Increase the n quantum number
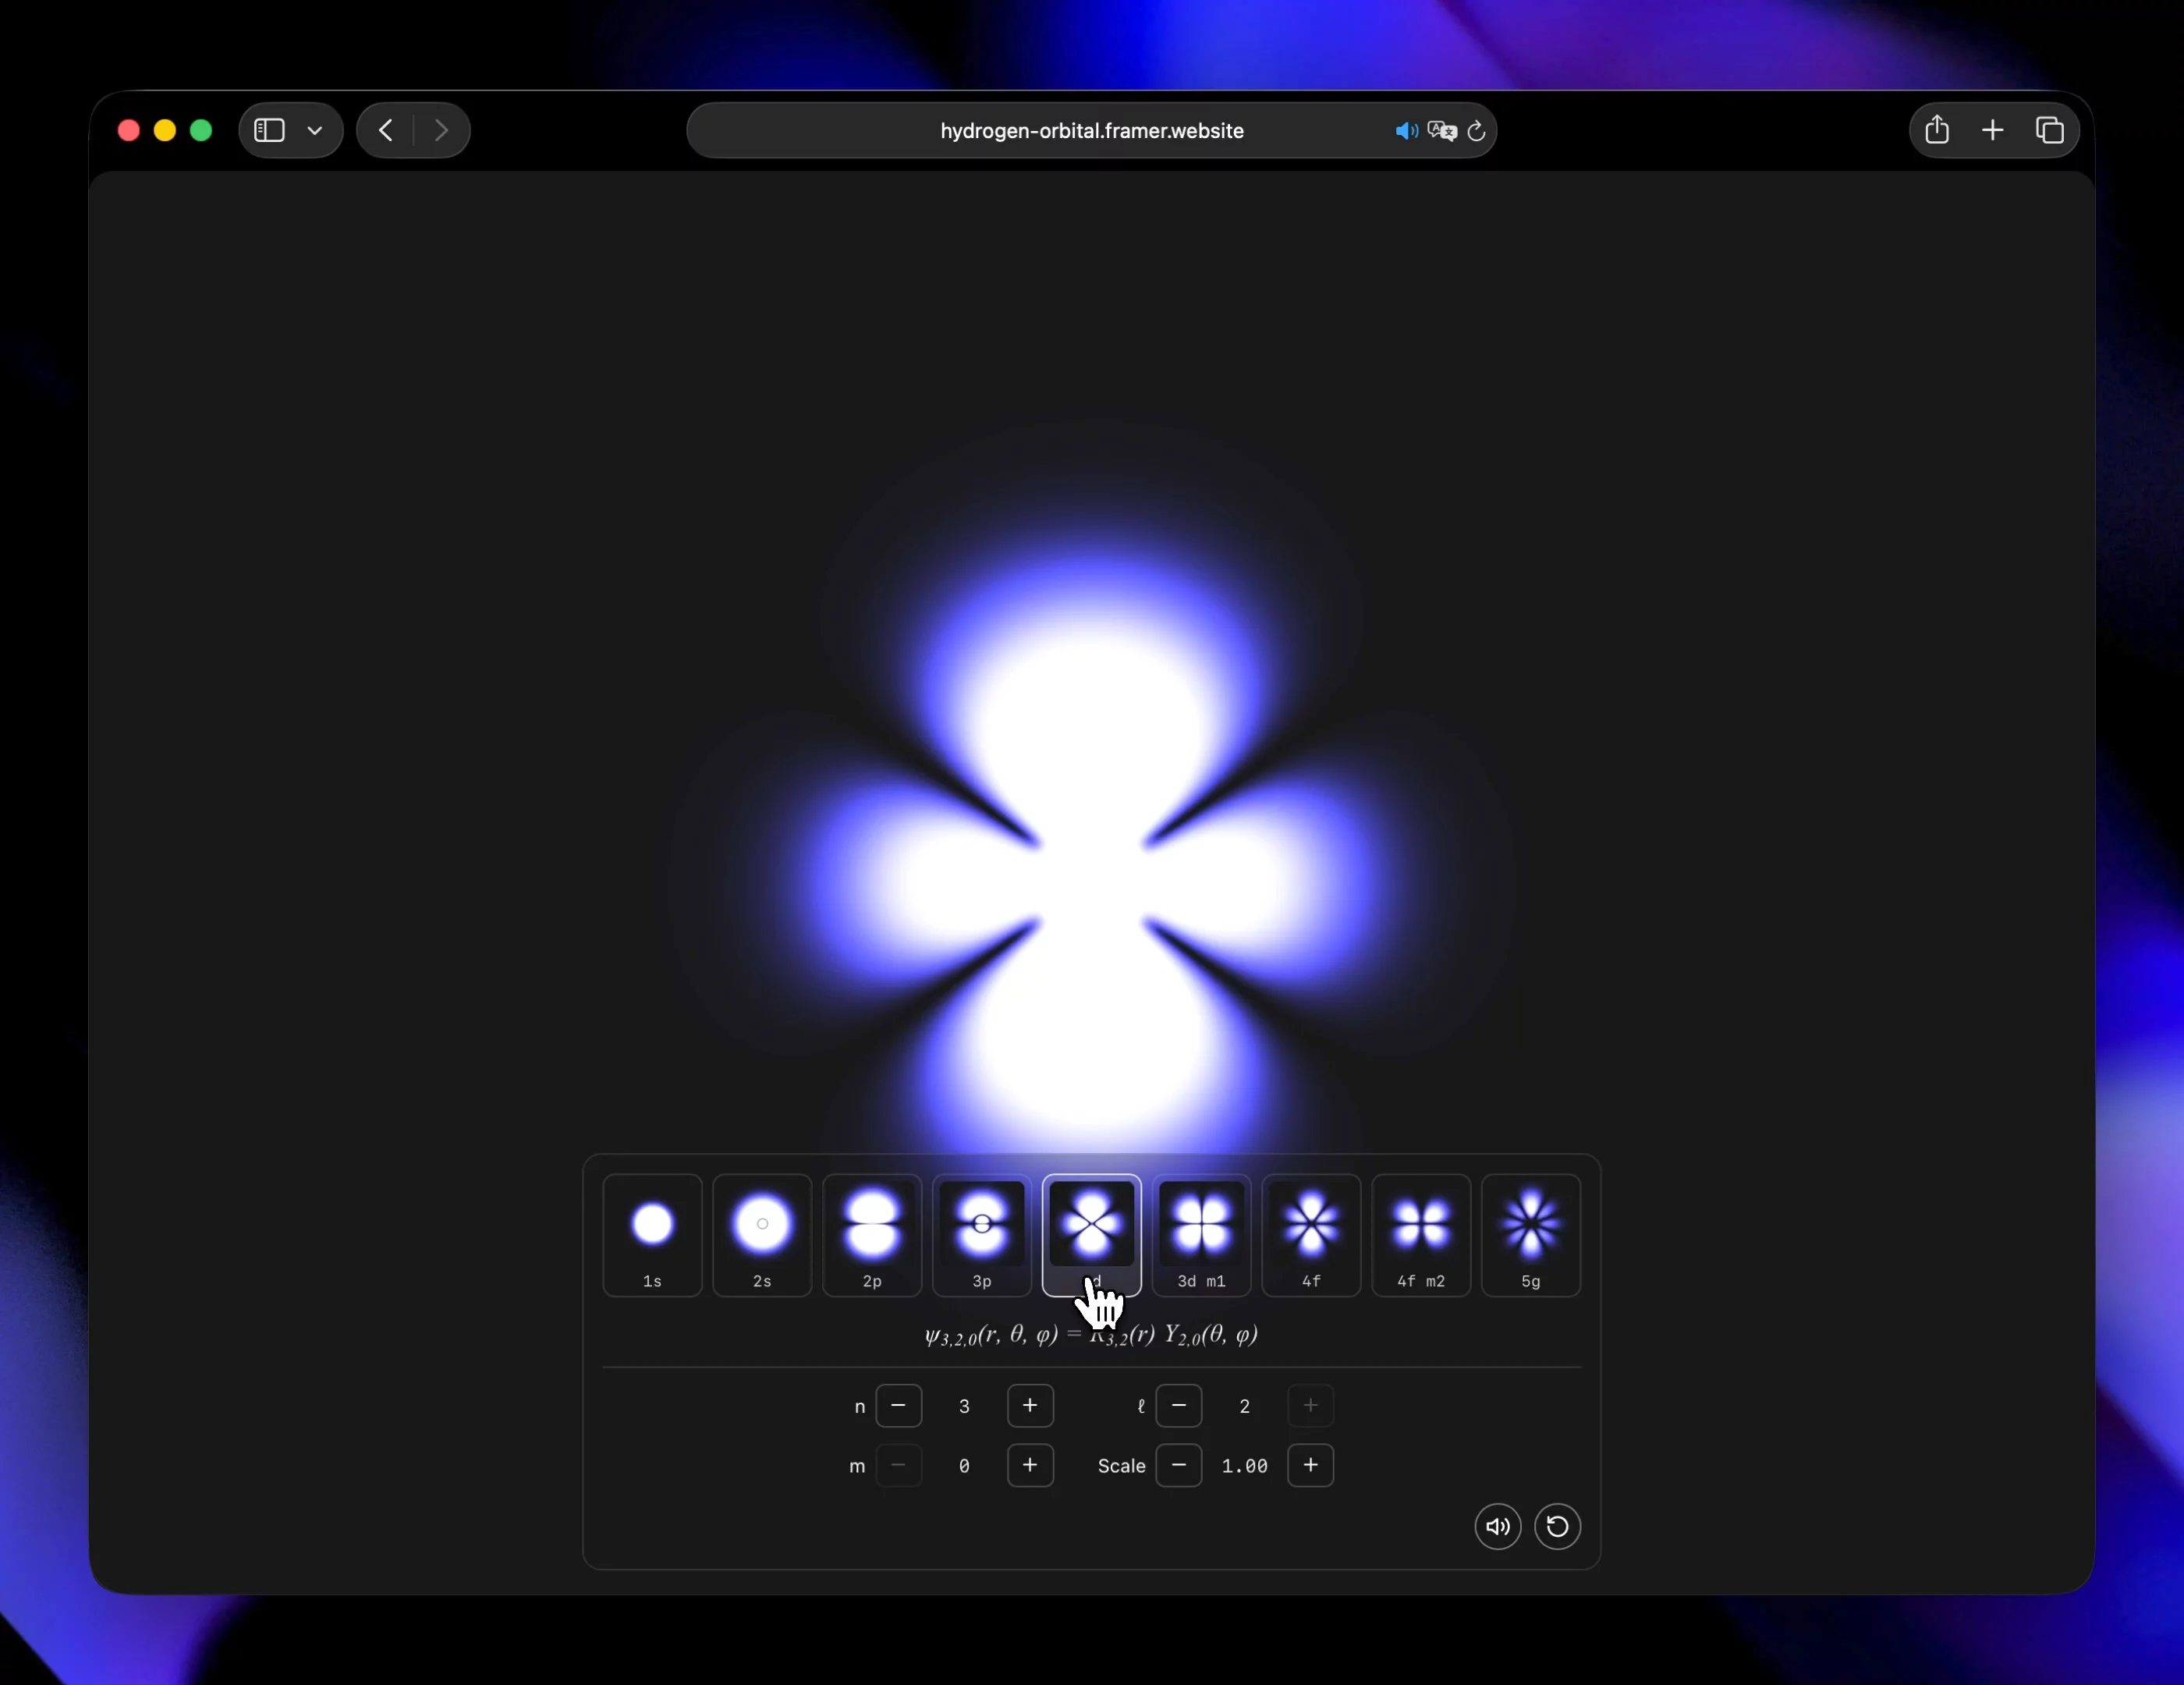Viewport: 2184px width, 1685px height. [1030, 1406]
